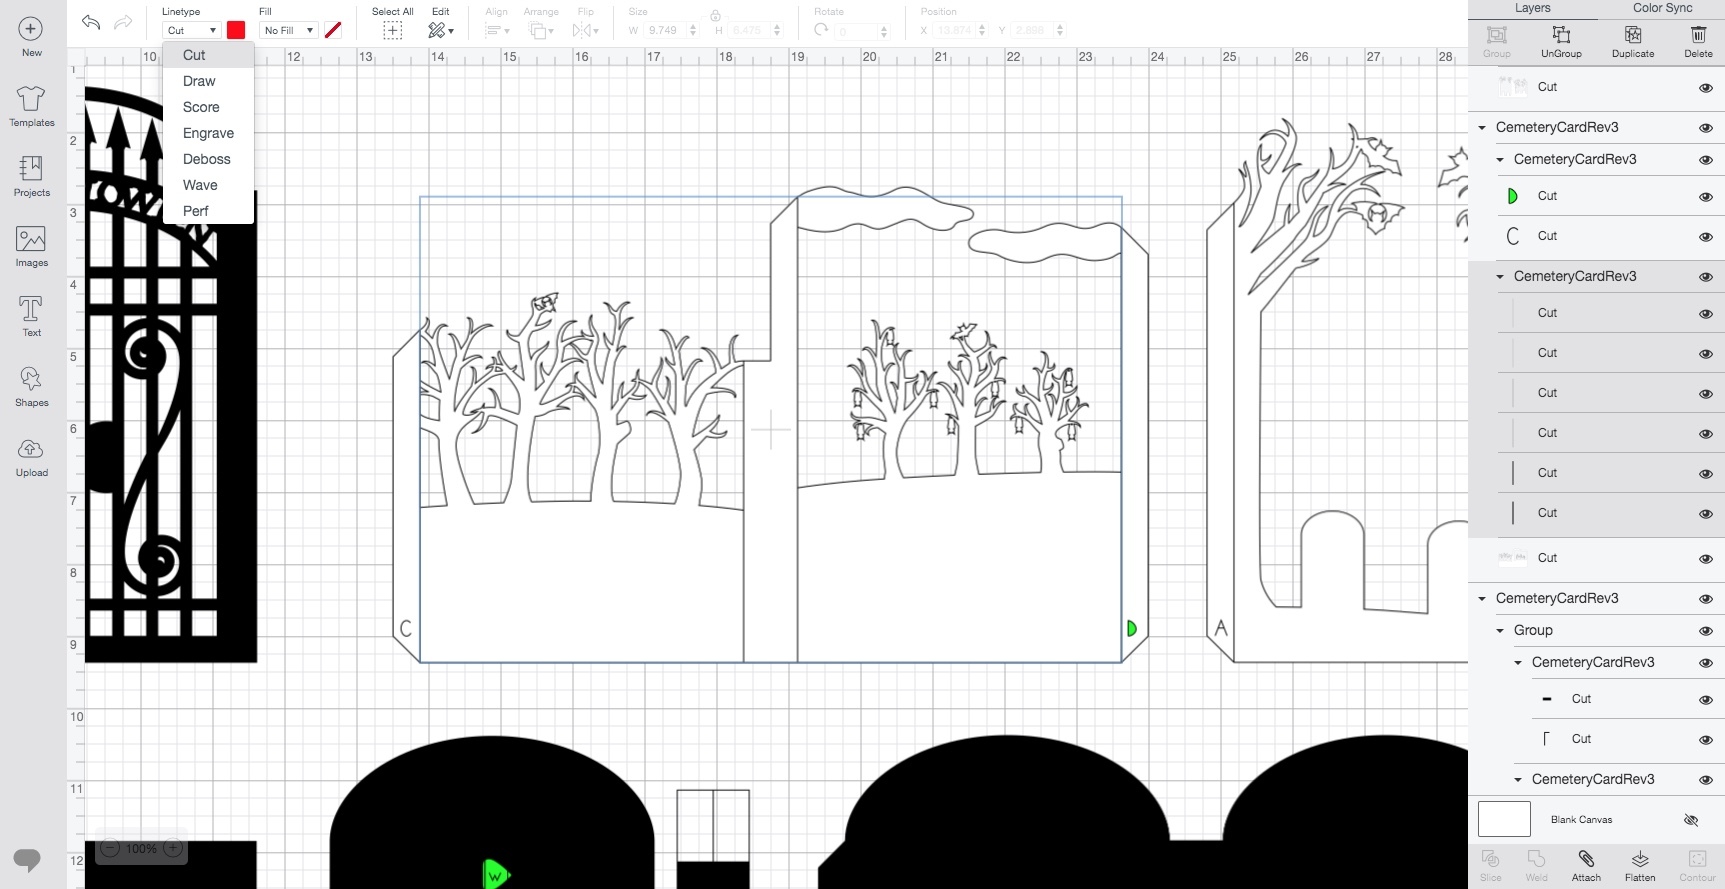1725x889 pixels.
Task: Click the Undo arrow
Action: [x=91, y=22]
